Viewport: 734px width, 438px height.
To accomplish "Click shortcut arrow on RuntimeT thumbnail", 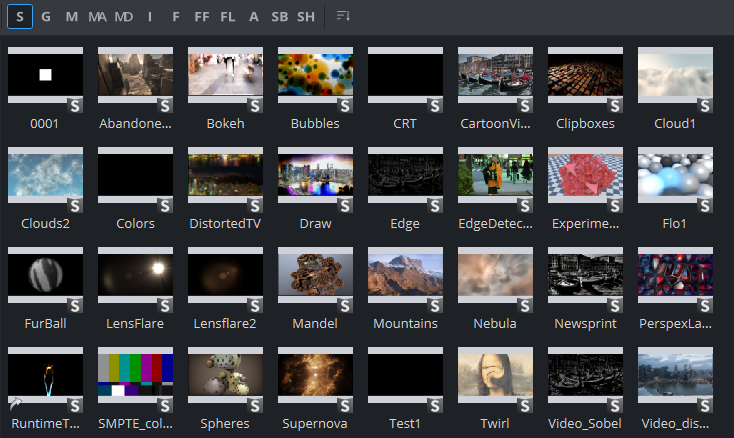I will click(x=14, y=405).
